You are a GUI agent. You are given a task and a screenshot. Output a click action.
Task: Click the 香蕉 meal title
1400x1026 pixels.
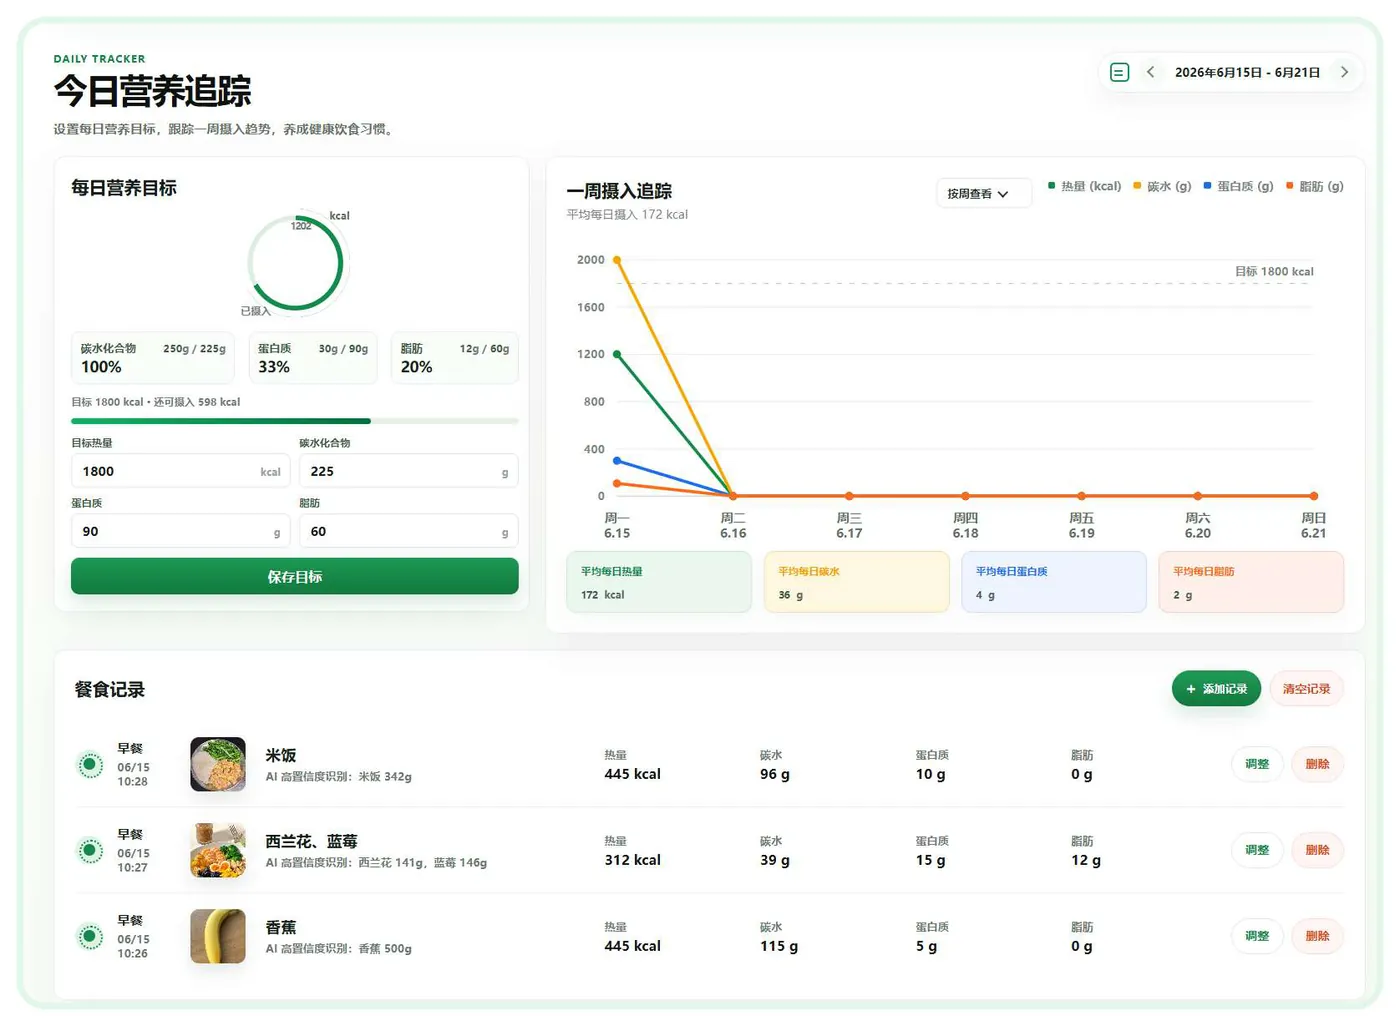click(x=281, y=927)
